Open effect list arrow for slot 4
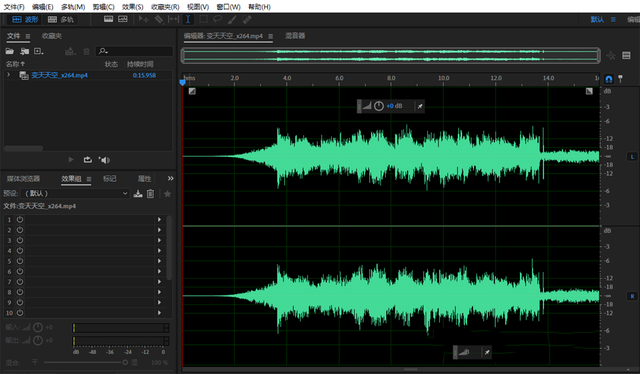 [x=160, y=251]
